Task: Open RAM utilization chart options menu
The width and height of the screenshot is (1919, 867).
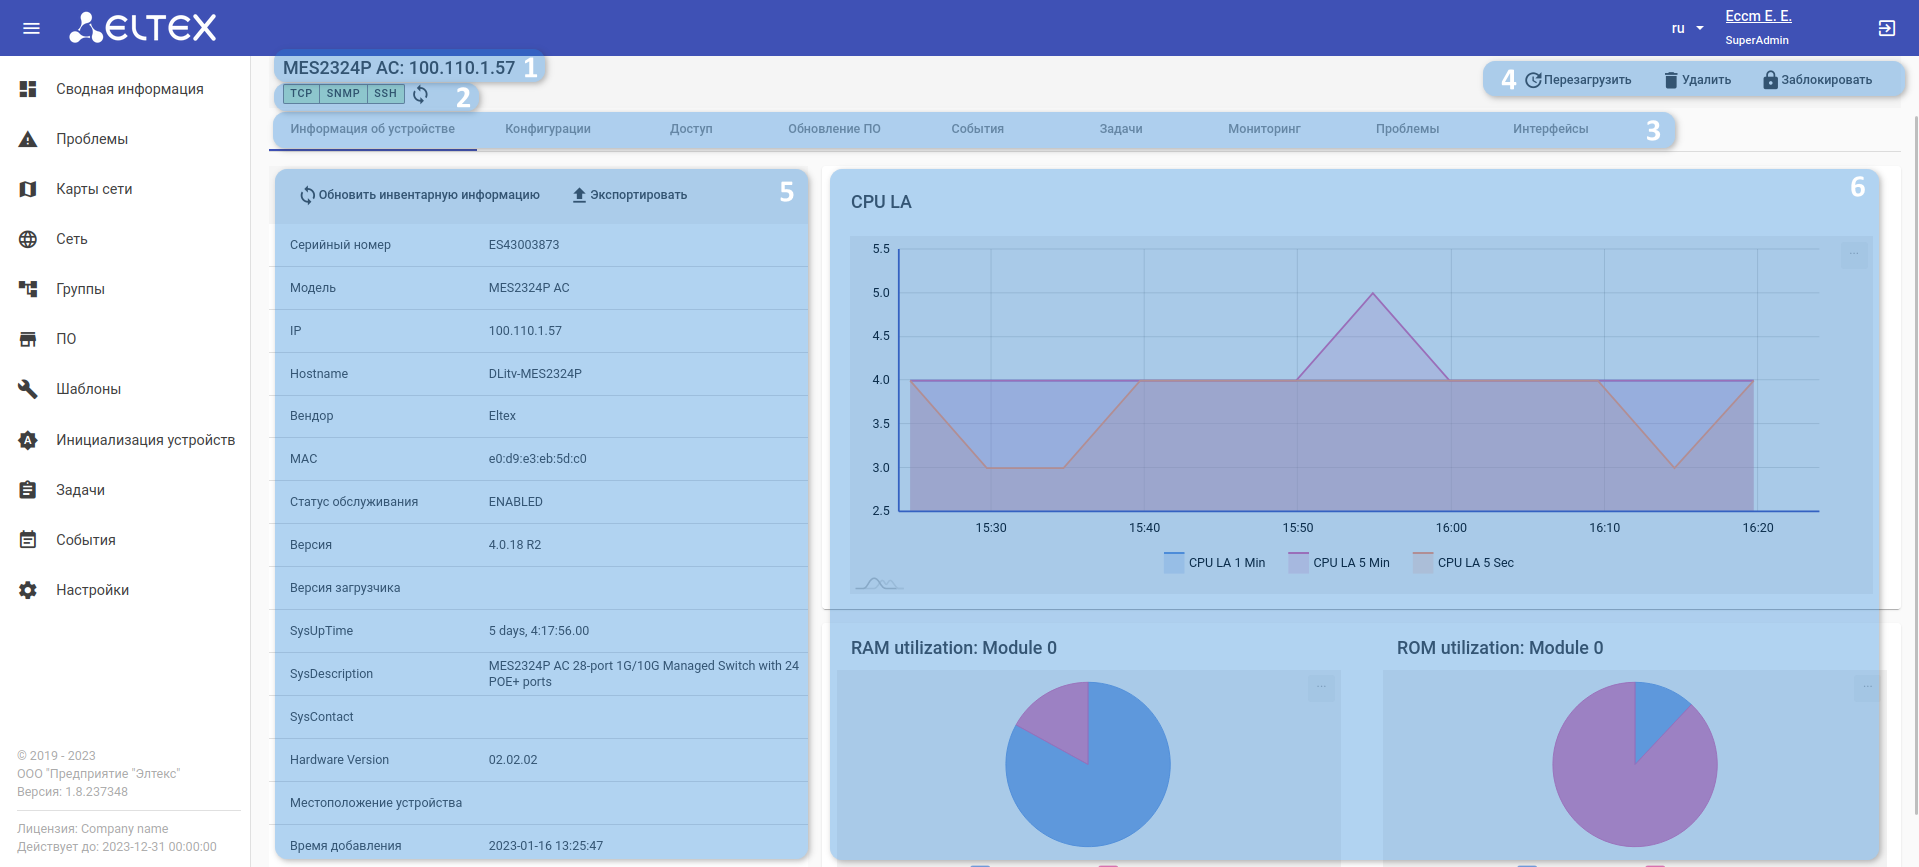Action: pyautogui.click(x=1321, y=688)
